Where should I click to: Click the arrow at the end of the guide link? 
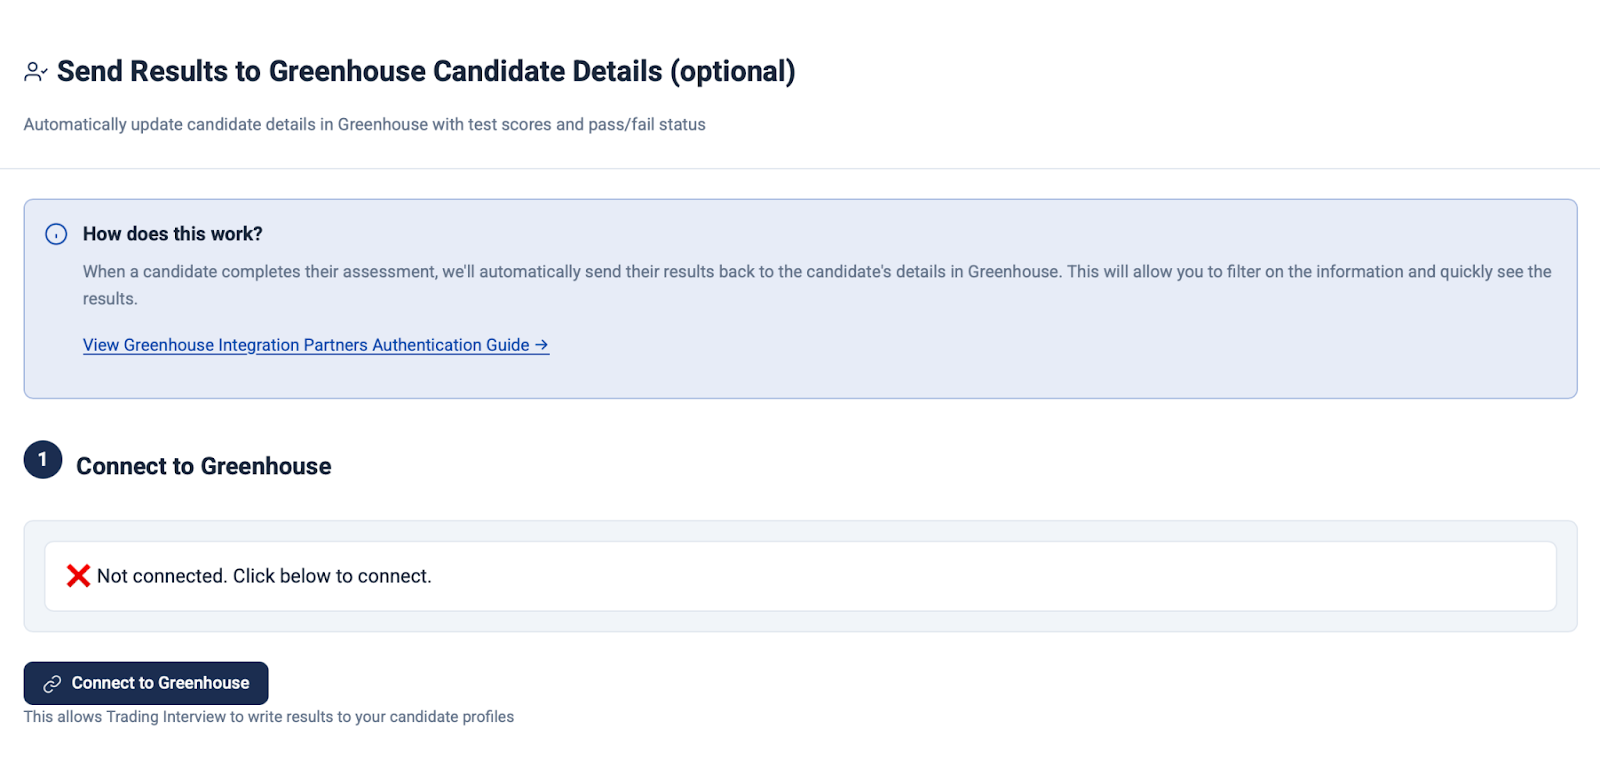pos(542,345)
